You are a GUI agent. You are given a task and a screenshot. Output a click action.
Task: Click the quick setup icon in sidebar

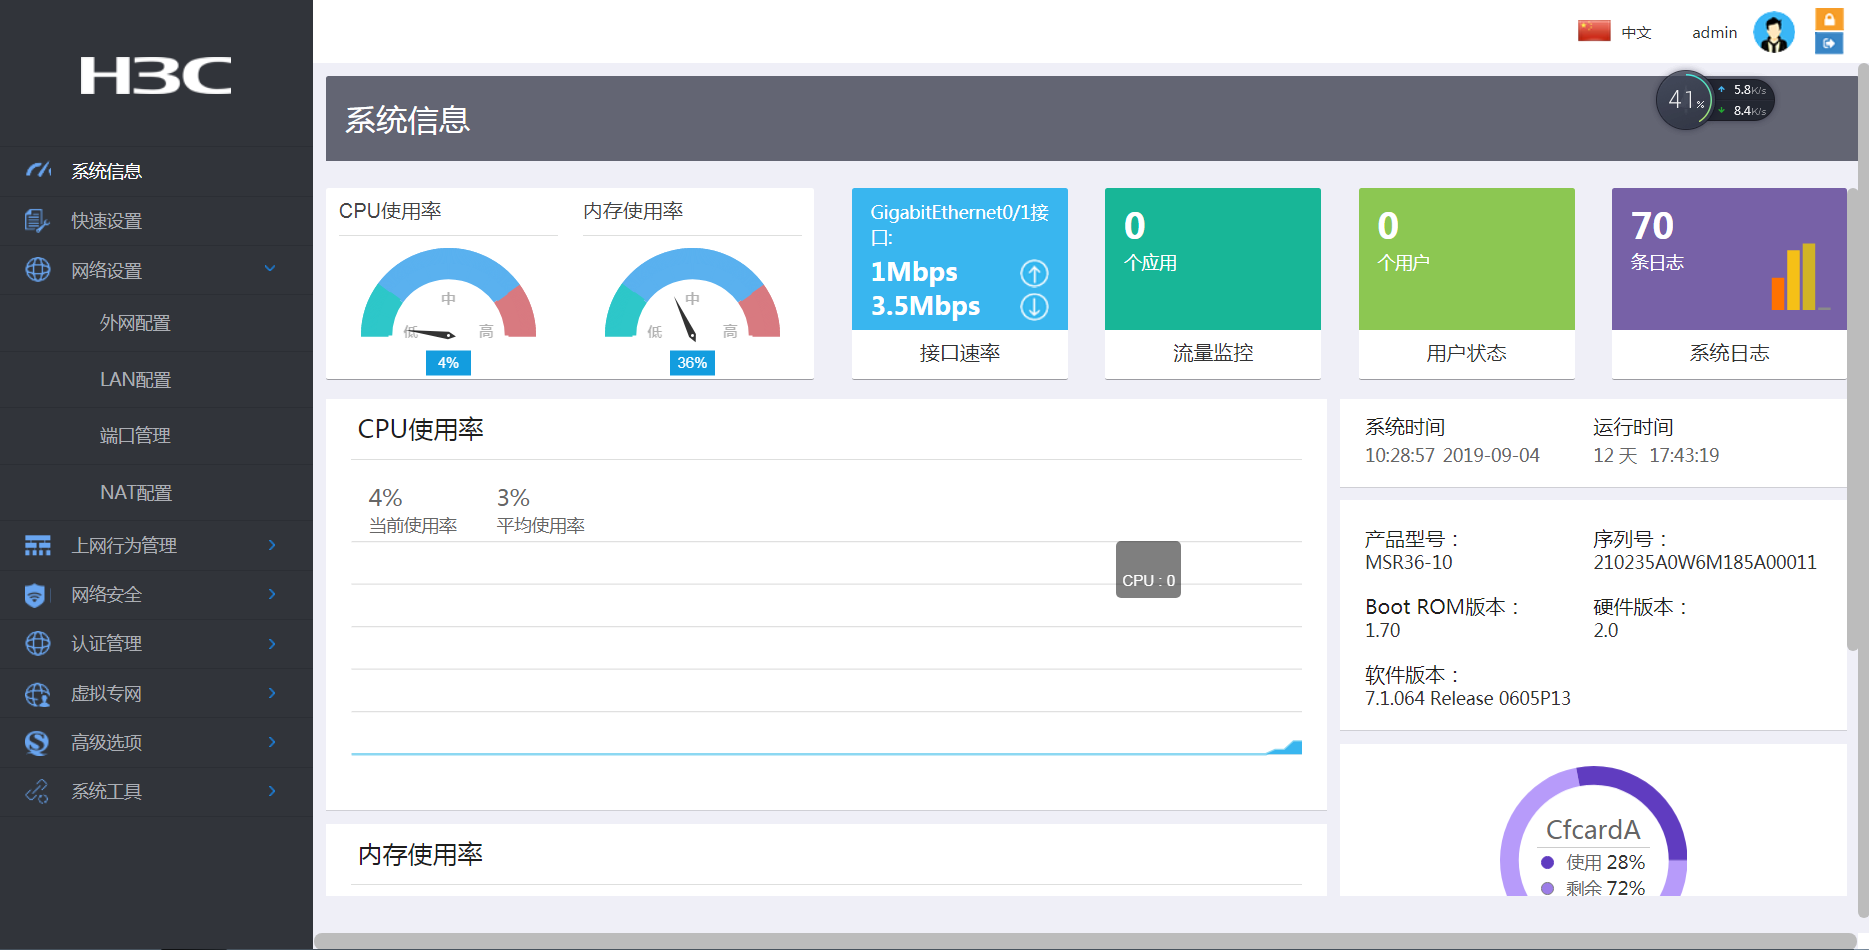pyautogui.click(x=37, y=220)
